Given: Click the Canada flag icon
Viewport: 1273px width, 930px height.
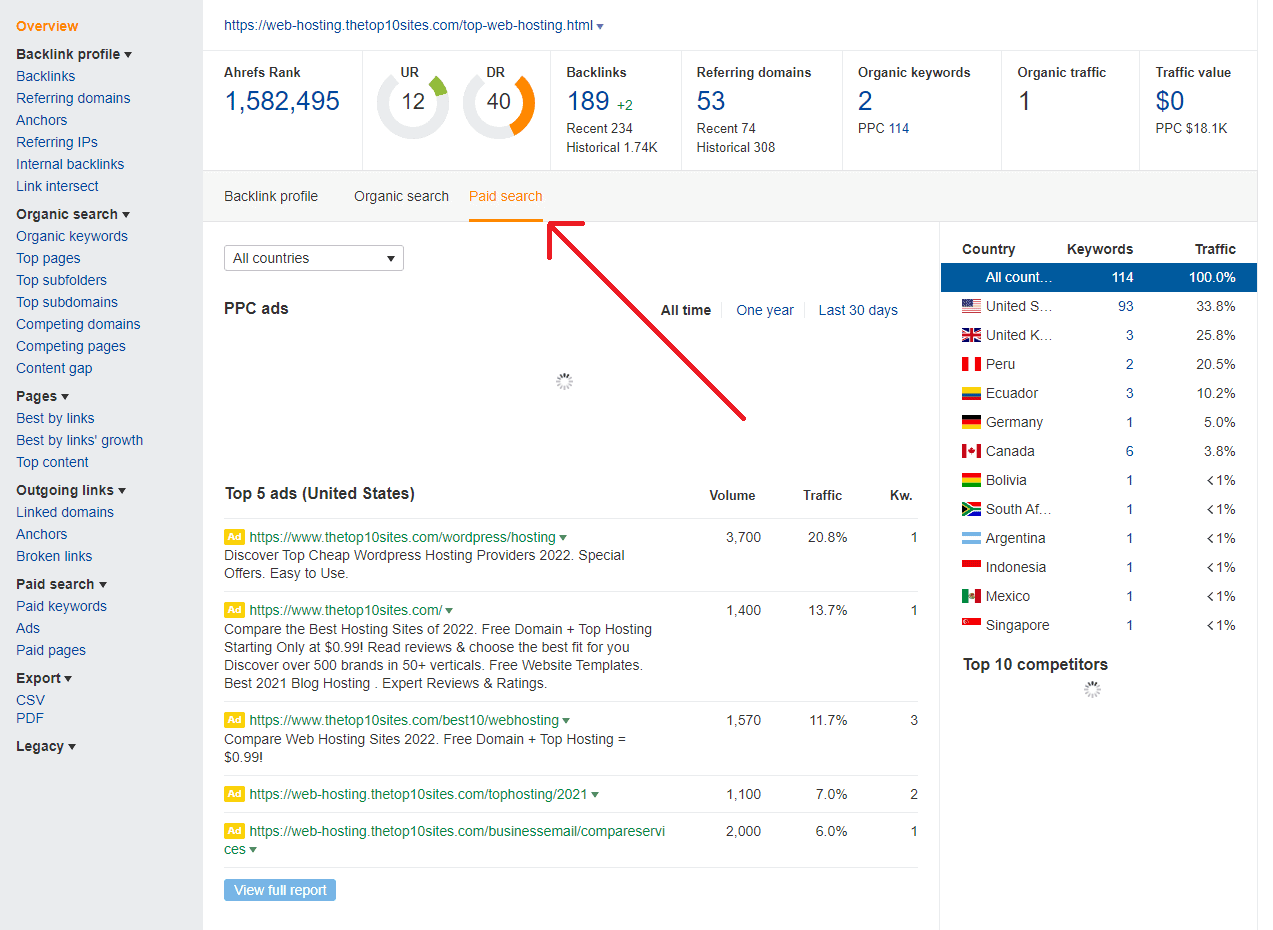Looking at the screenshot, I should [969, 451].
